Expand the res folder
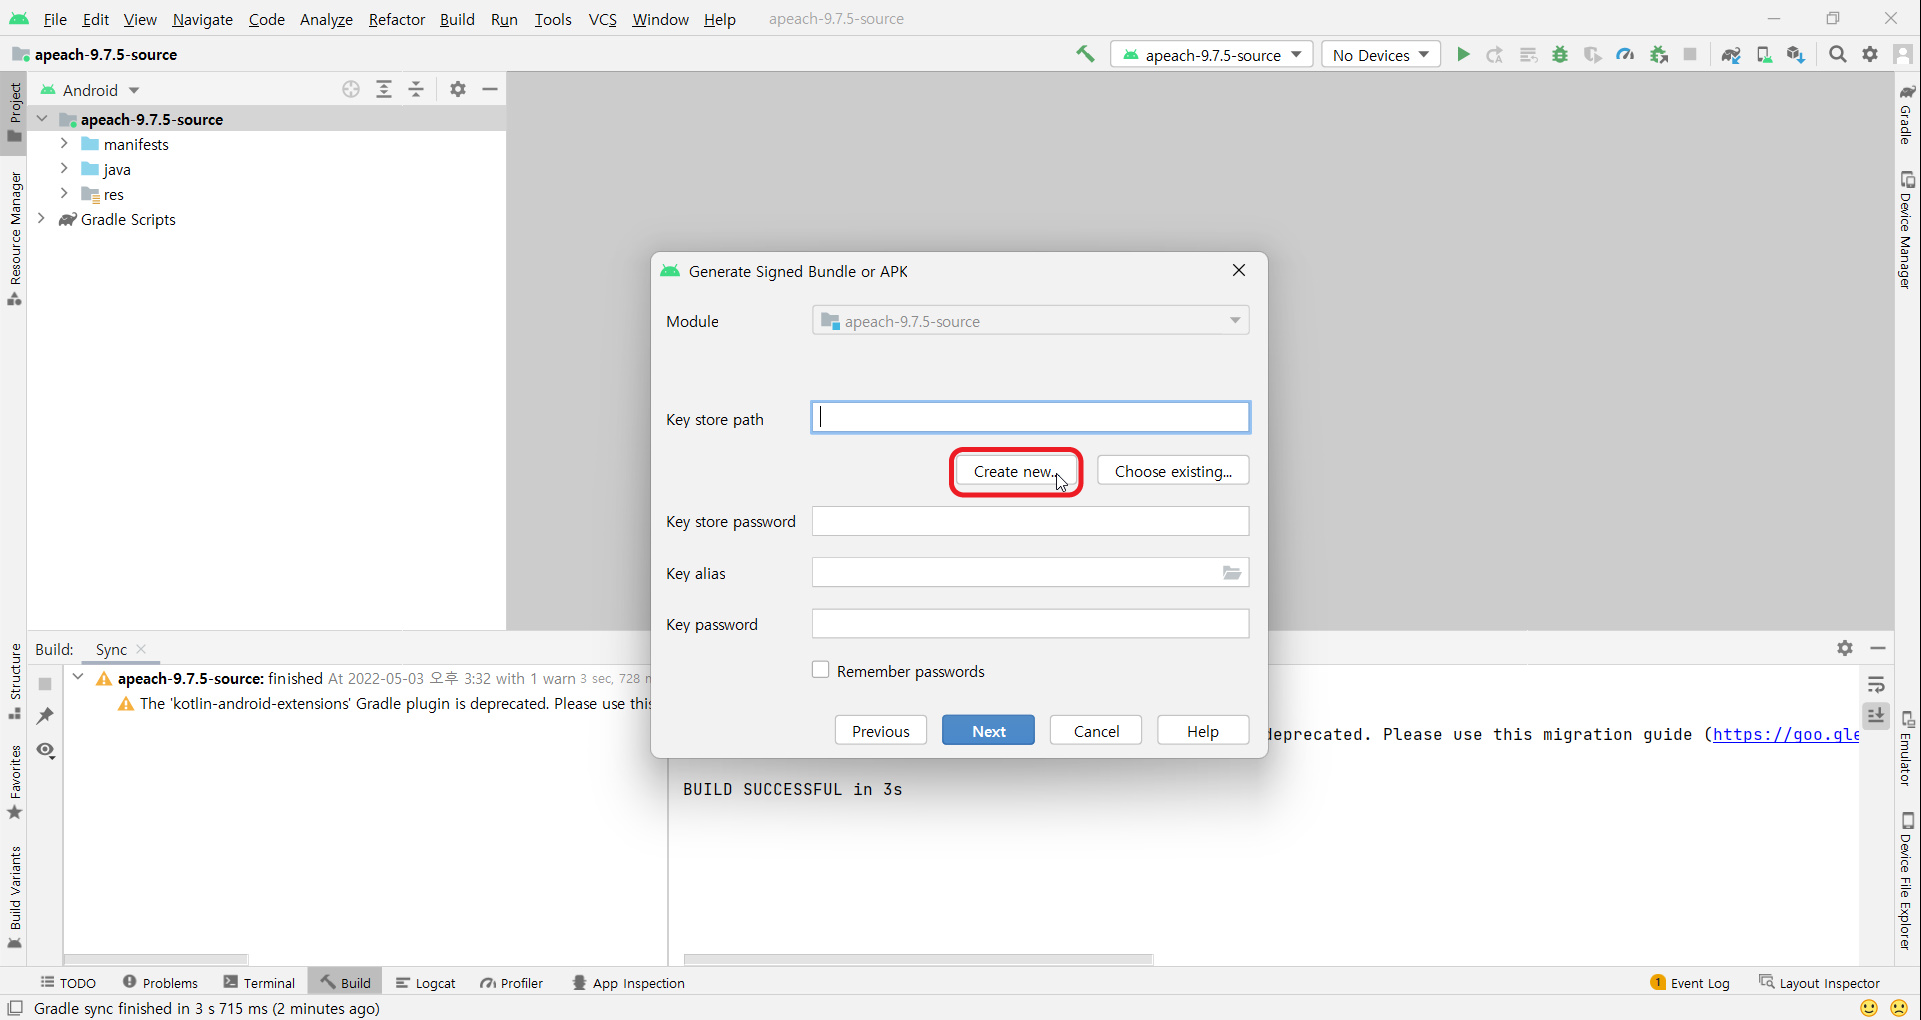 64,194
